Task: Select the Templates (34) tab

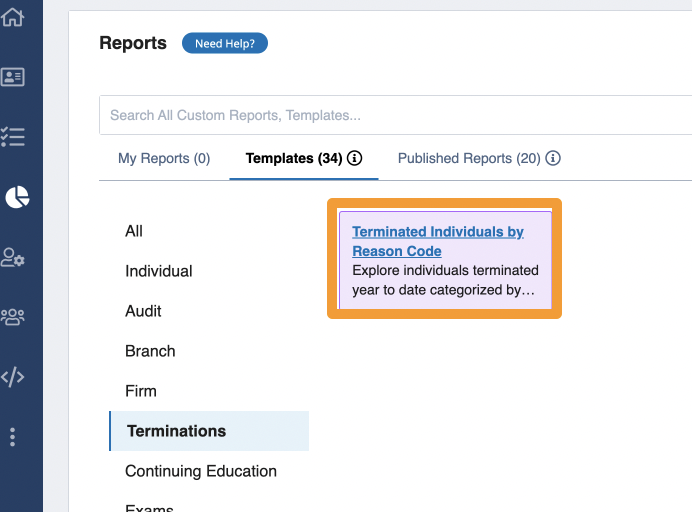Action: click(294, 158)
